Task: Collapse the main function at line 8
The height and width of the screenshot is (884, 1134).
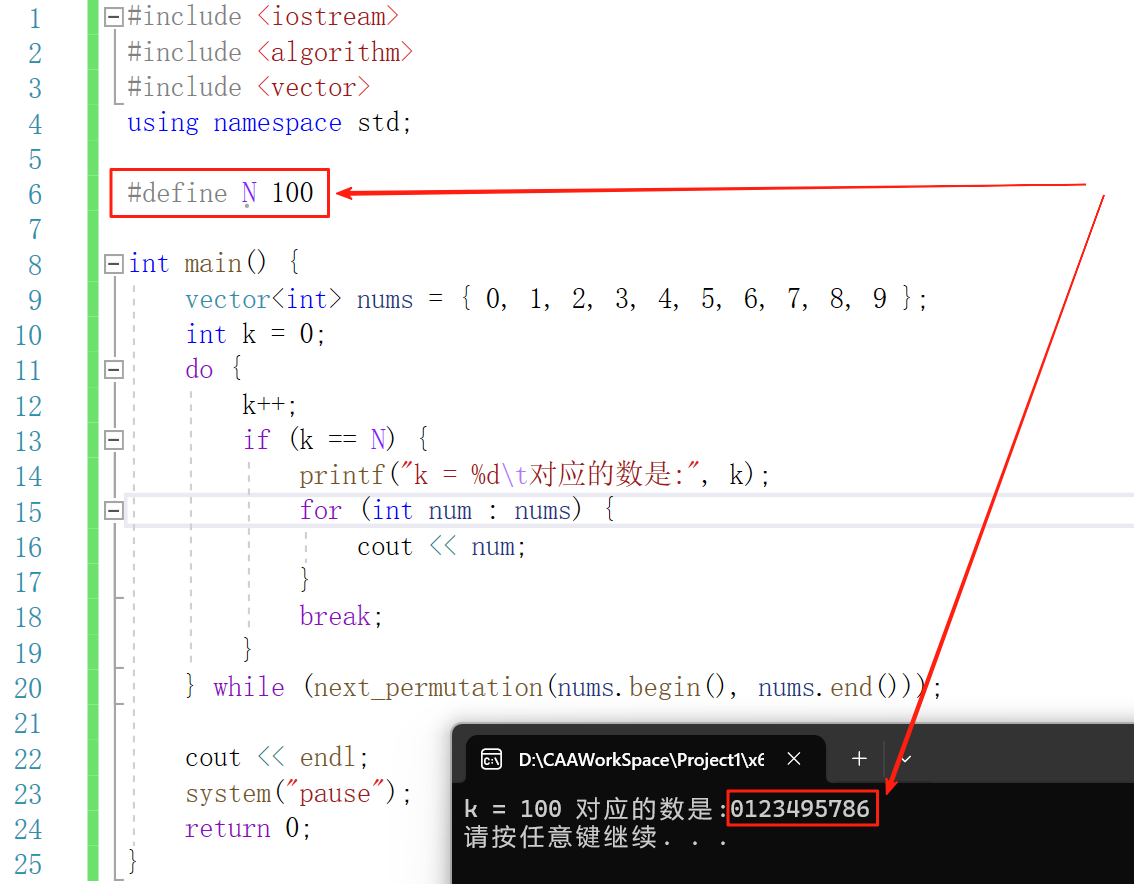Action: click(x=114, y=264)
